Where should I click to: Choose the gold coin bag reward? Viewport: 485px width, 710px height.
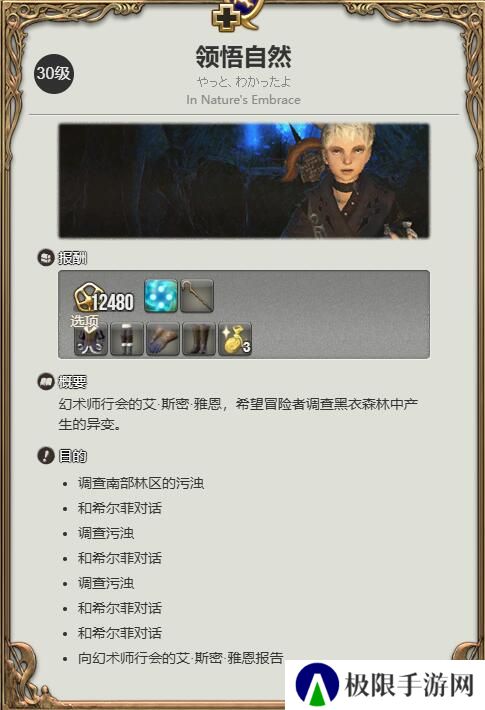(x=235, y=339)
